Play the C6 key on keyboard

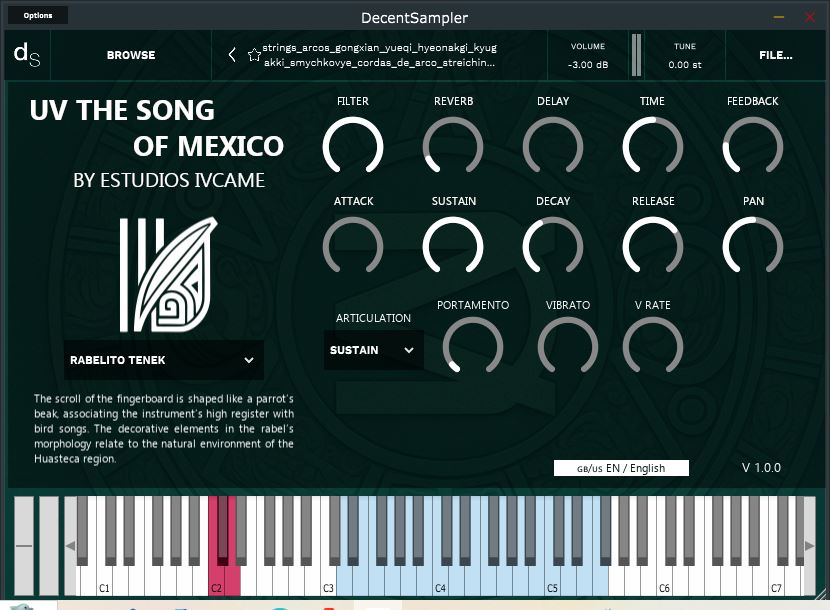[x=664, y=582]
